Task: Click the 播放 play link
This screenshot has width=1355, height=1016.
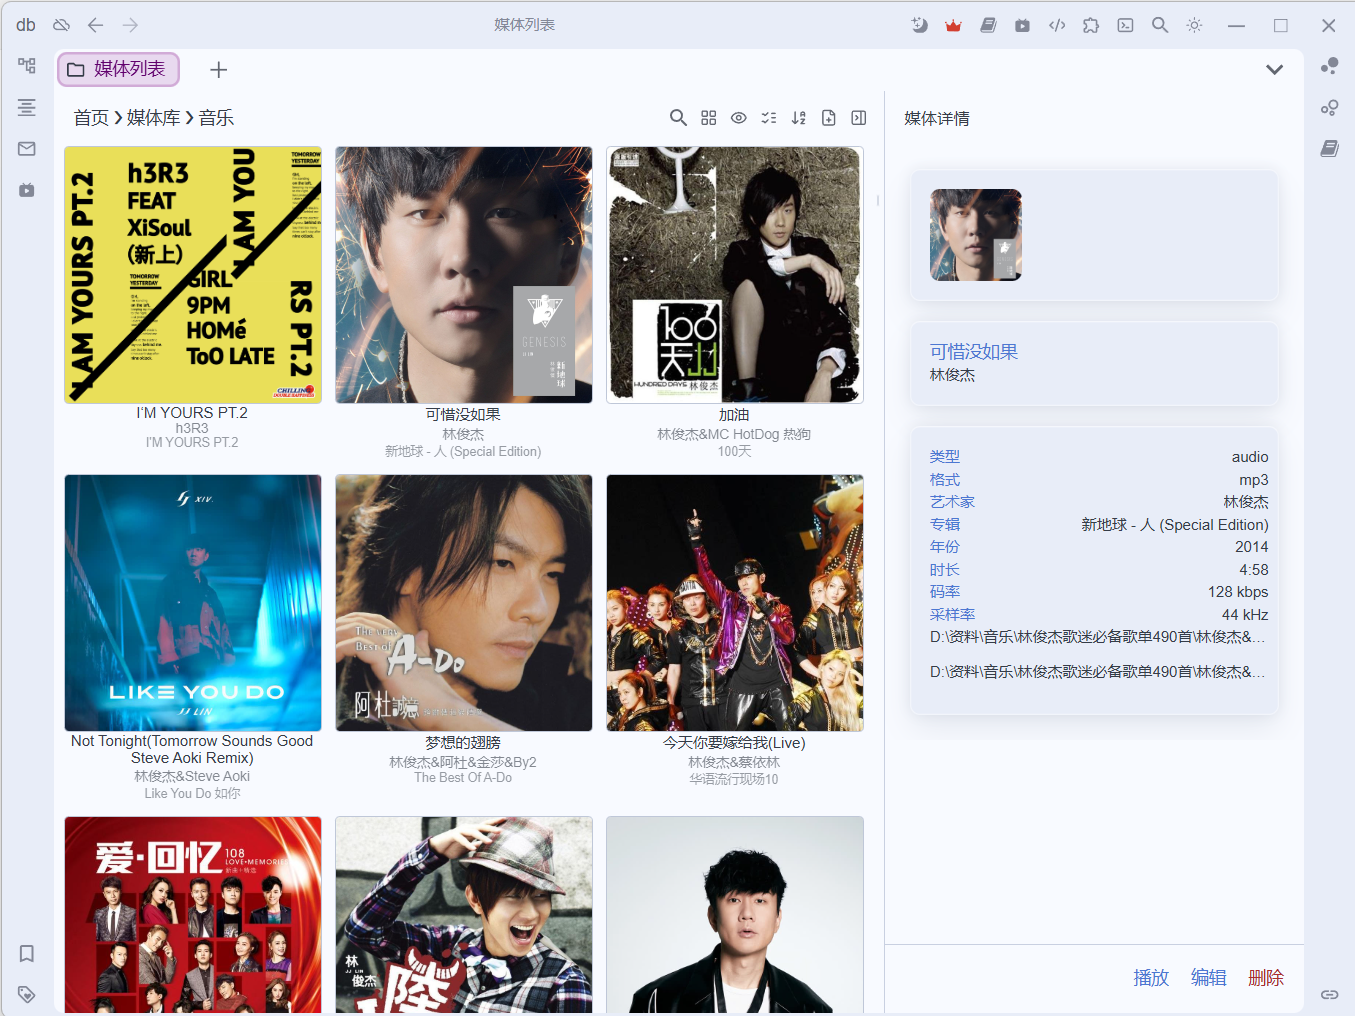Action: click(1151, 978)
